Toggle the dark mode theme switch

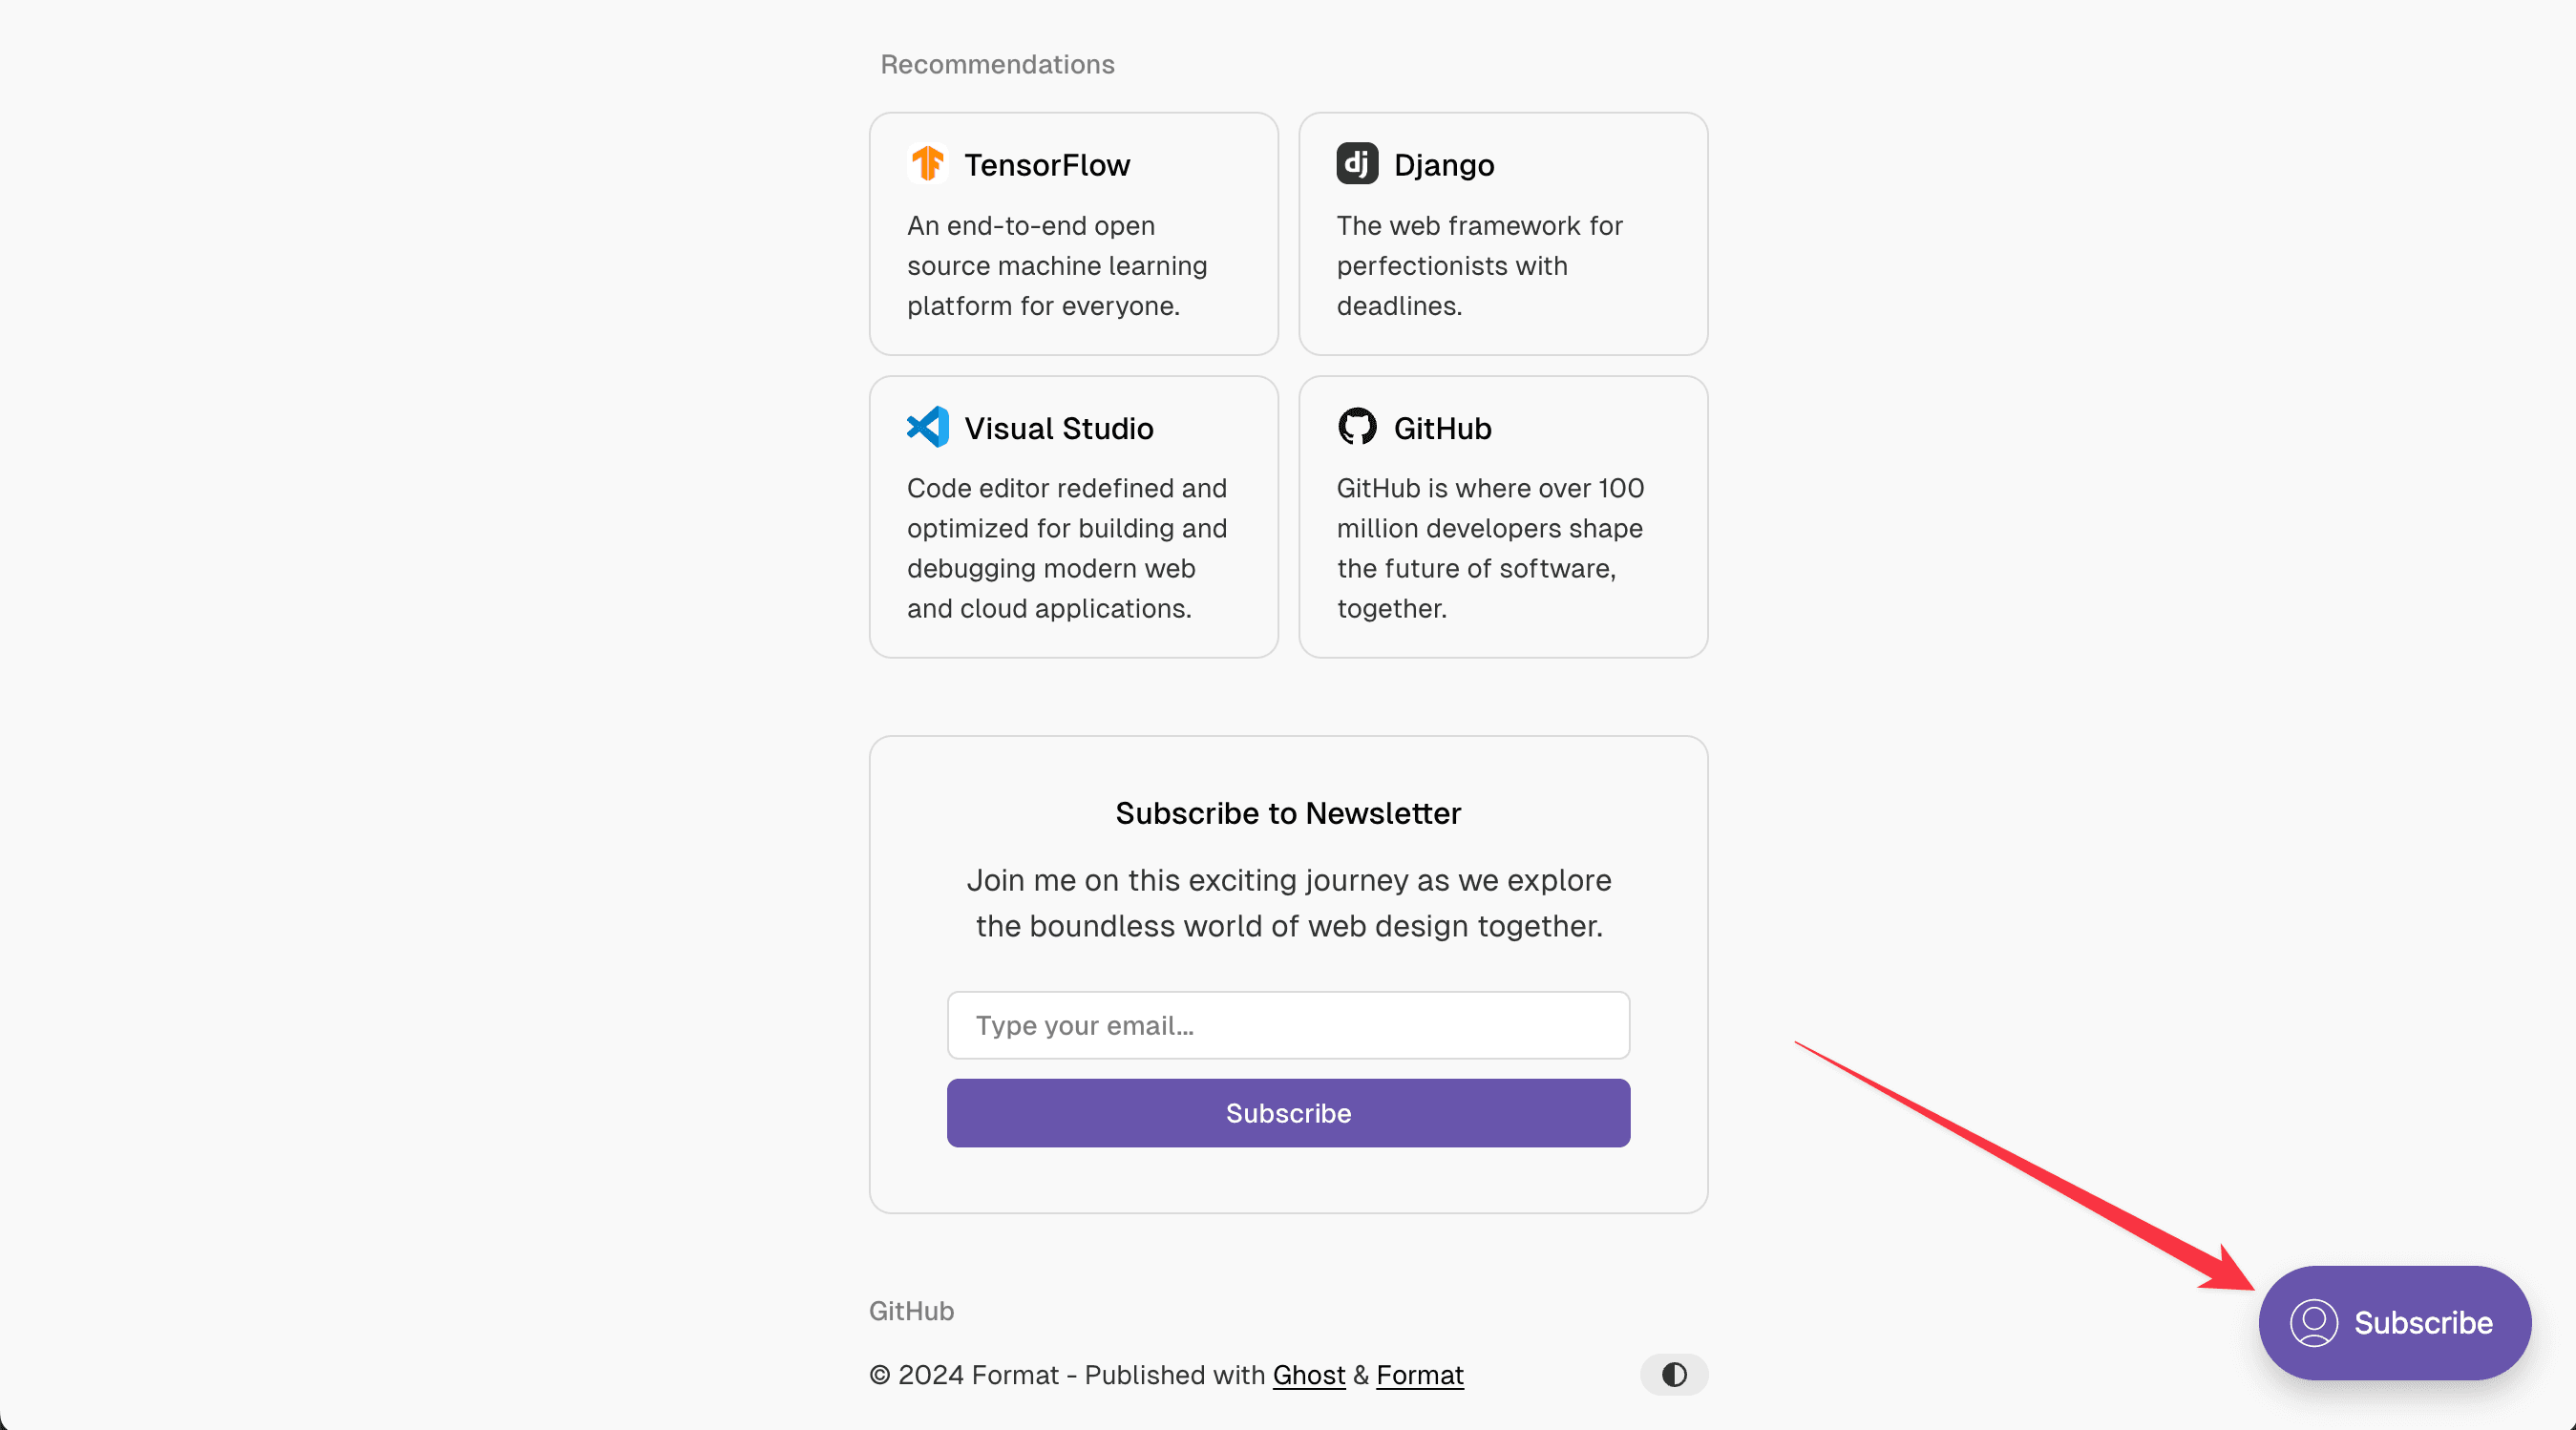(1674, 1375)
